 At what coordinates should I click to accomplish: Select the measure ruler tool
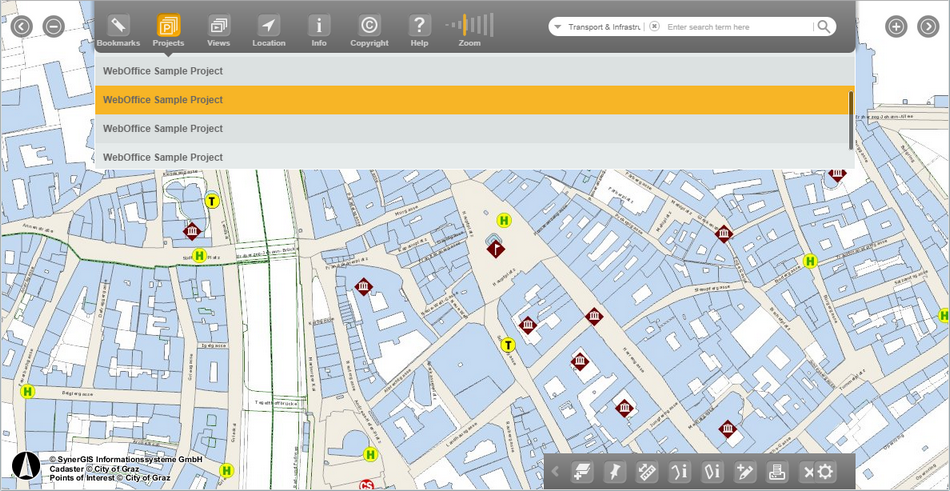(x=647, y=471)
